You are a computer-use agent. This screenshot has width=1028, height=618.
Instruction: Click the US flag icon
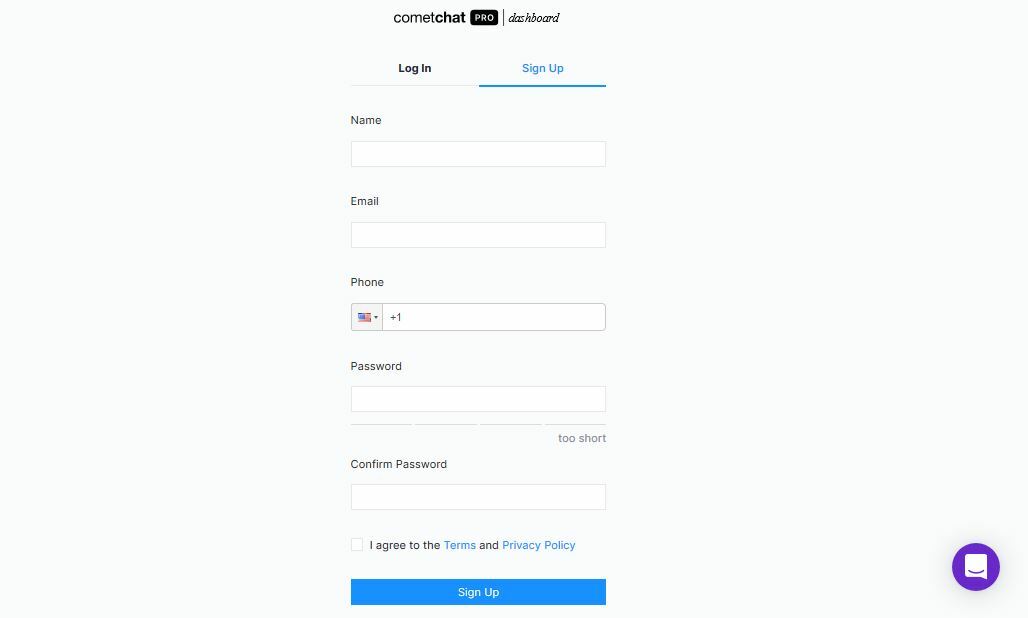(x=364, y=317)
